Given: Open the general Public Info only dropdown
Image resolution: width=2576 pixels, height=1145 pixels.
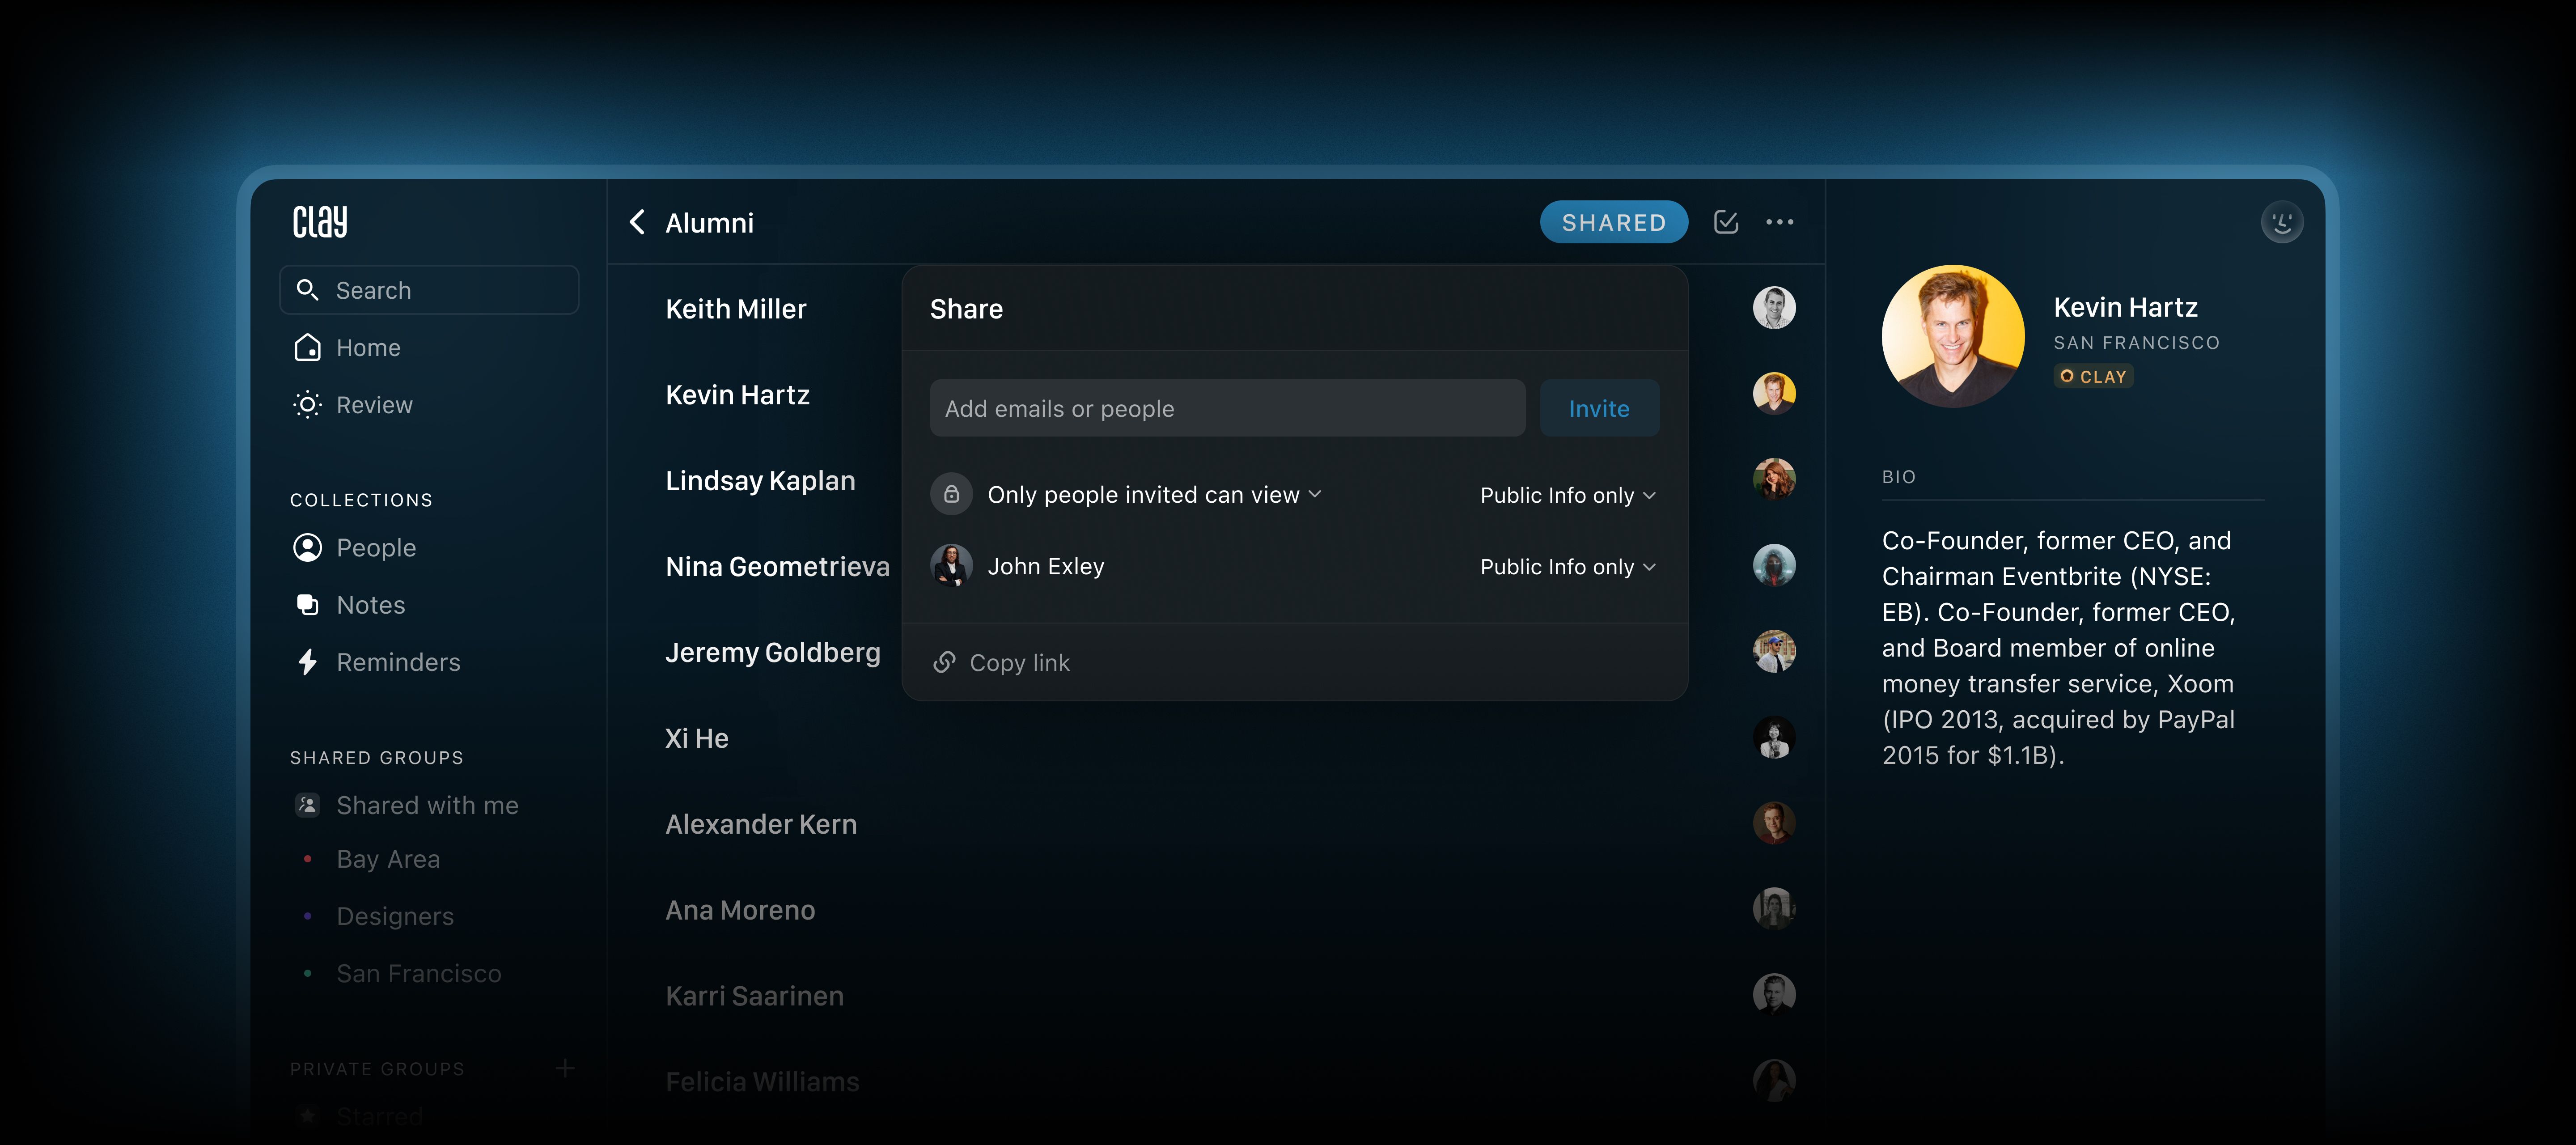Looking at the screenshot, I should click(x=1567, y=495).
